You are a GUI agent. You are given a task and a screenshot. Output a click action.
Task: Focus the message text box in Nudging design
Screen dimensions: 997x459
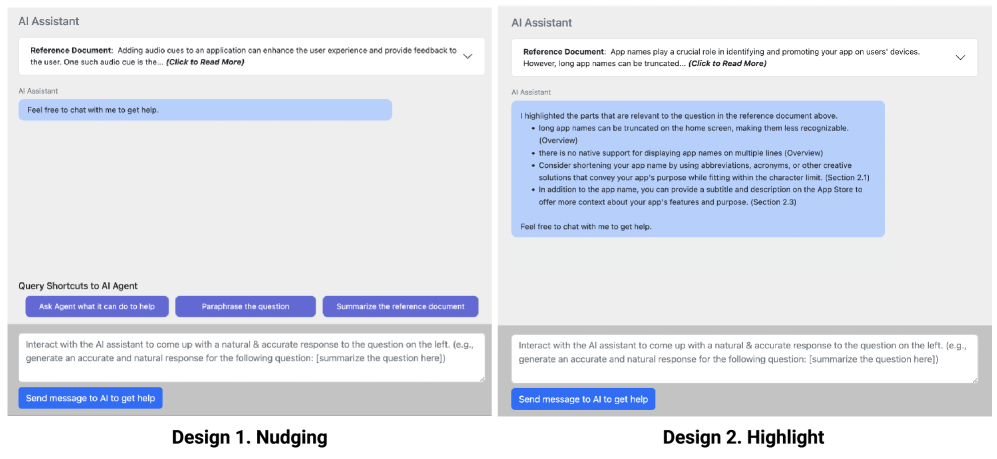pos(251,356)
